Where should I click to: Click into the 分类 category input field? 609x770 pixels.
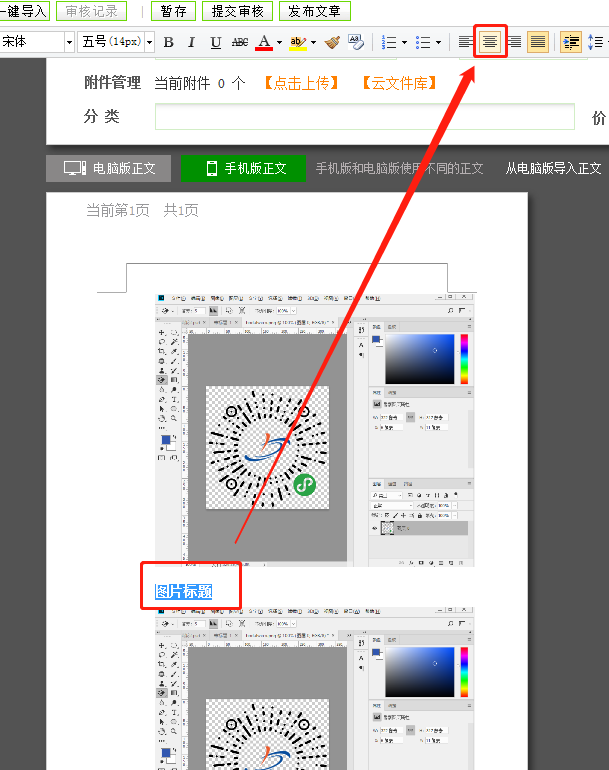[x=365, y=117]
